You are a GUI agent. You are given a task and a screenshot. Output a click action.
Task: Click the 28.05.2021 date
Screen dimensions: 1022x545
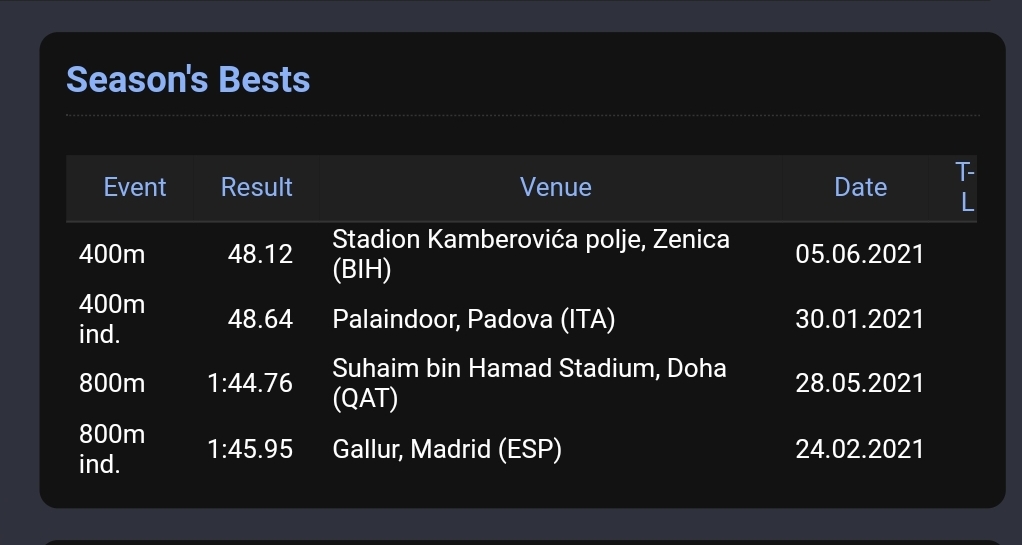point(860,383)
